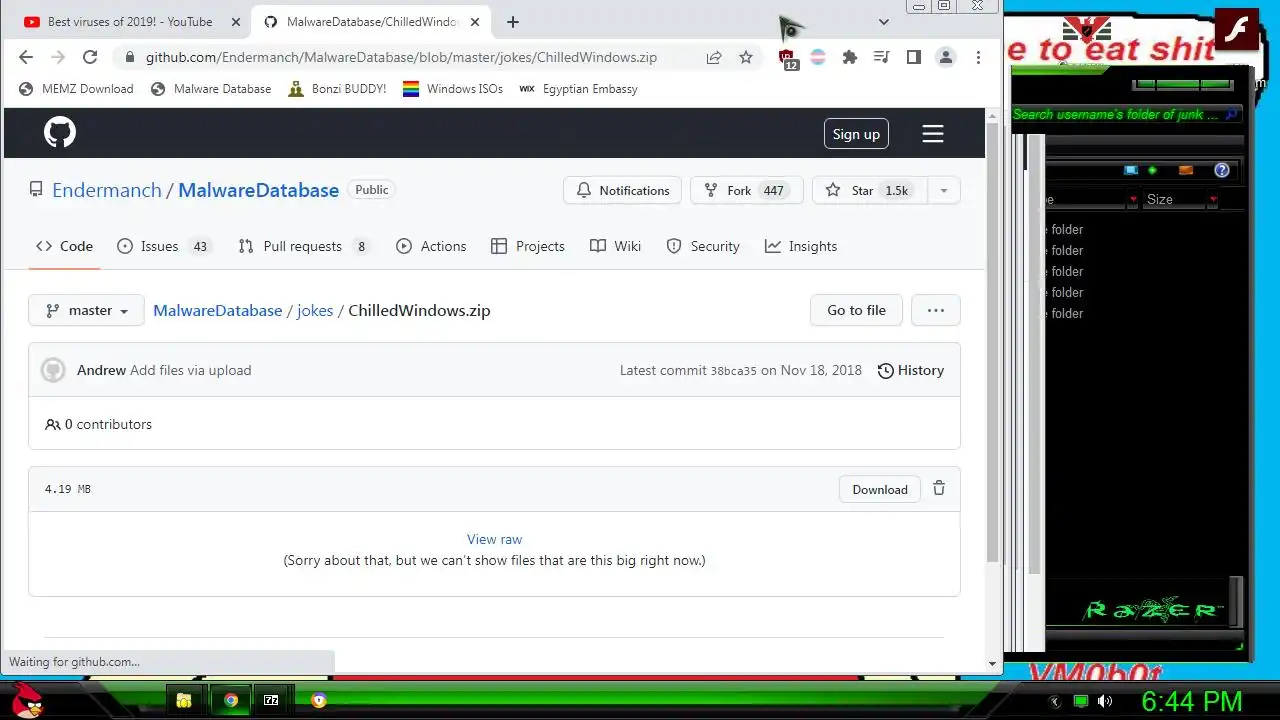The image size is (1280, 720).
Task: Click the Notifications button
Action: (623, 190)
